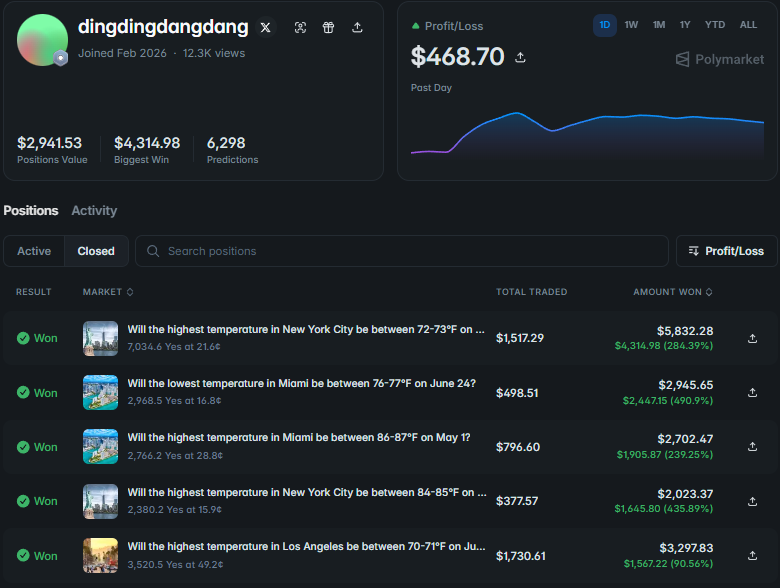Click the $796.60 total traded value
This screenshot has height=588, width=780.
[x=518, y=447]
